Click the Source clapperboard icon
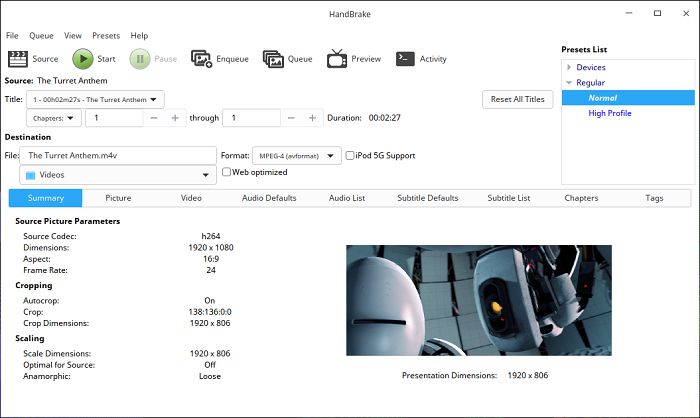700x418 pixels. (18, 59)
